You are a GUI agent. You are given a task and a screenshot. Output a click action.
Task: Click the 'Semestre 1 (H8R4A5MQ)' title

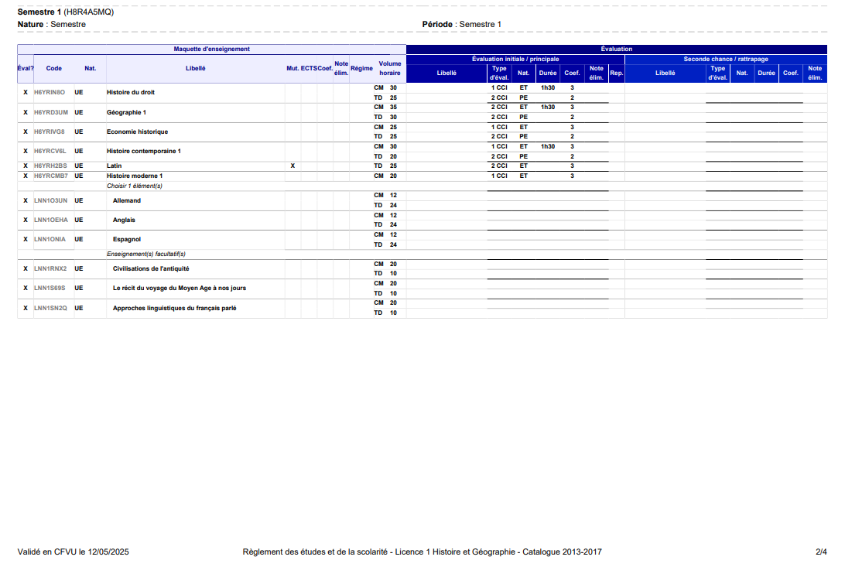click(x=64, y=11)
